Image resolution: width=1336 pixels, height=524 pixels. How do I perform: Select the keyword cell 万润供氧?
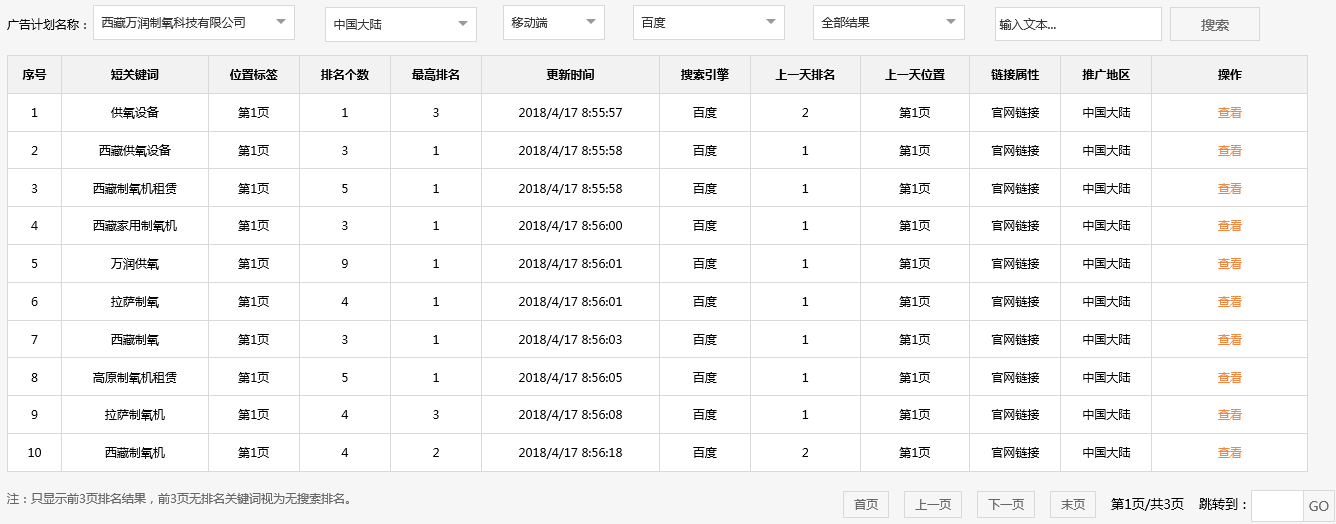pos(135,264)
